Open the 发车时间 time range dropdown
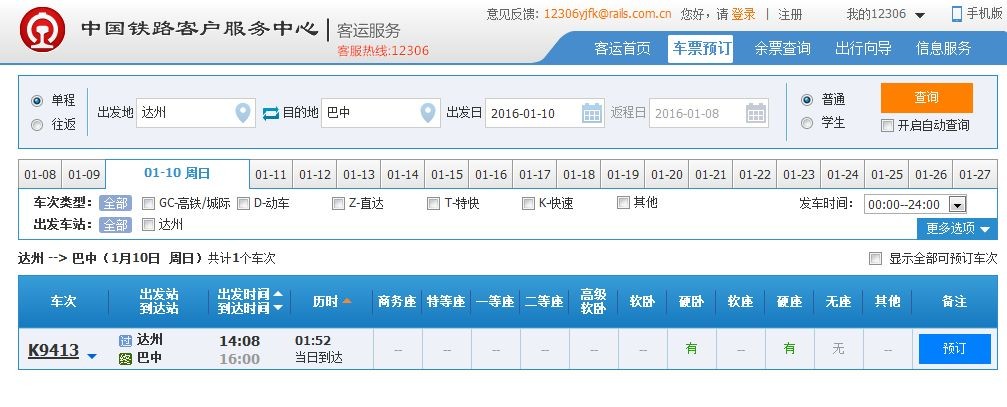 (957, 204)
